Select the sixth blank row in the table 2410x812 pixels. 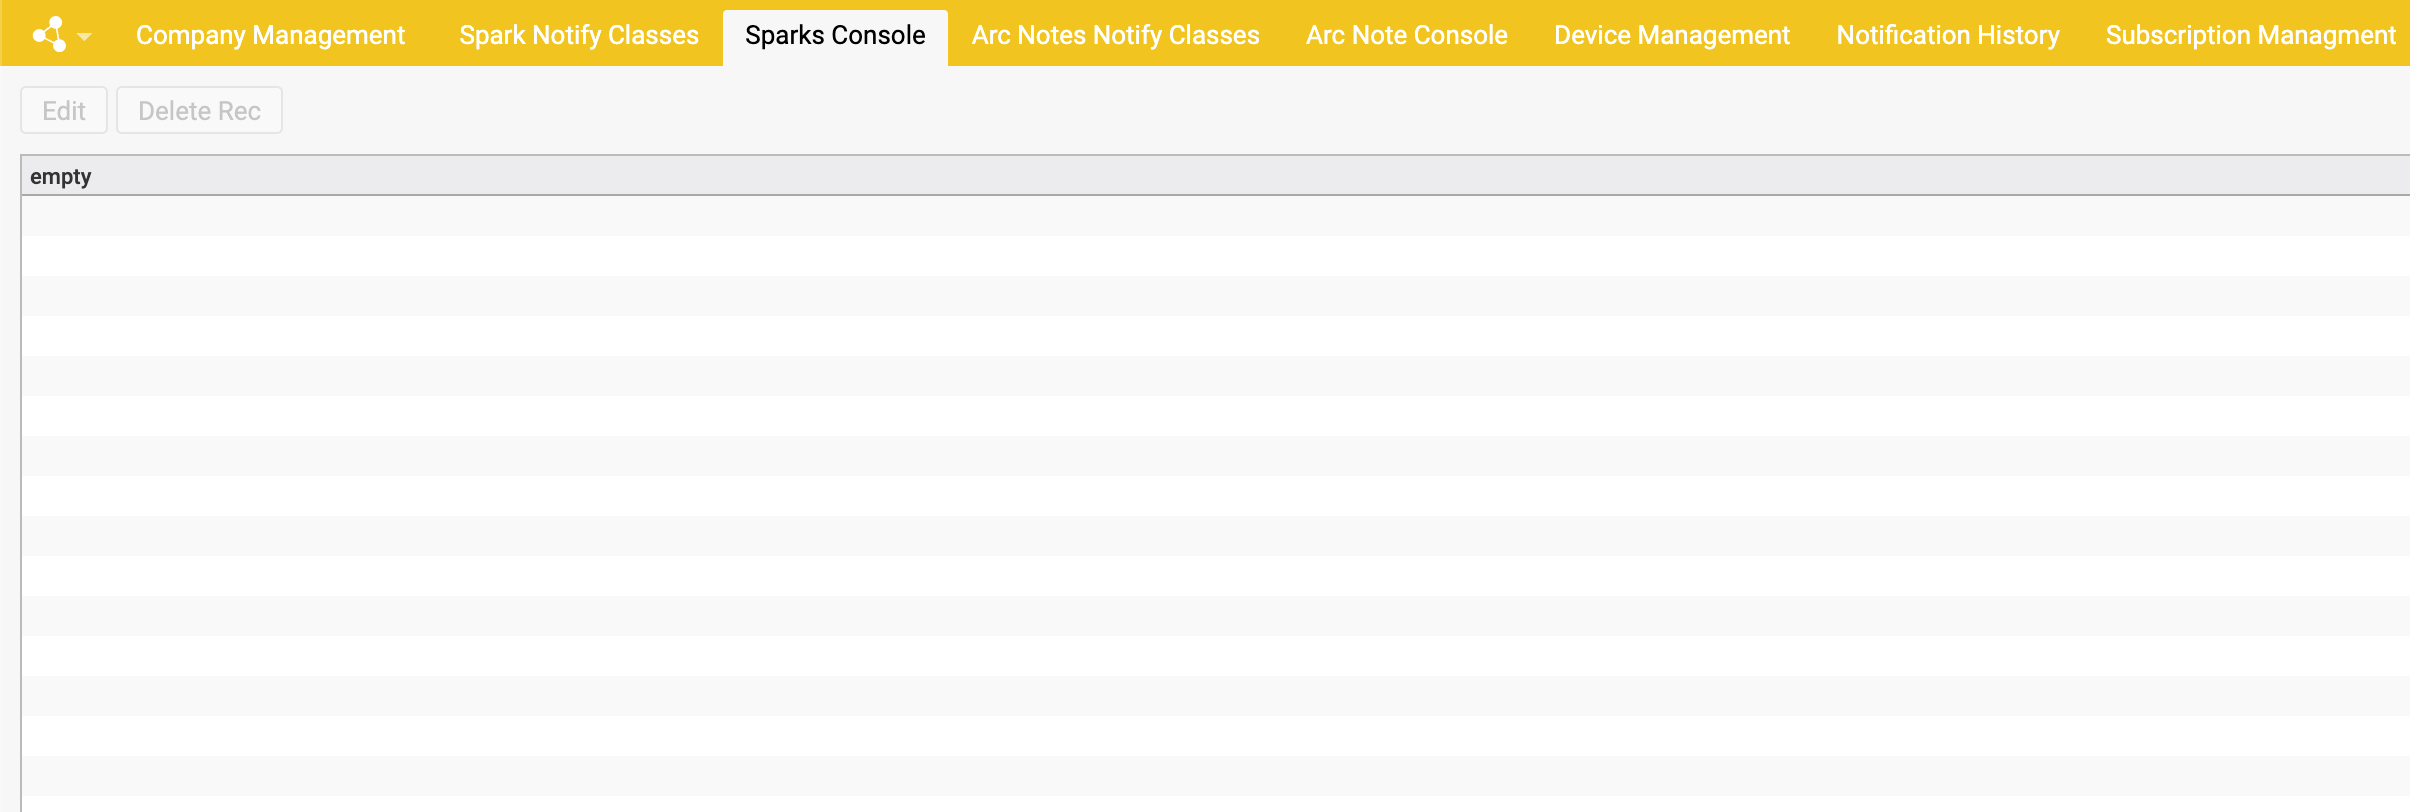pyautogui.click(x=1200, y=416)
